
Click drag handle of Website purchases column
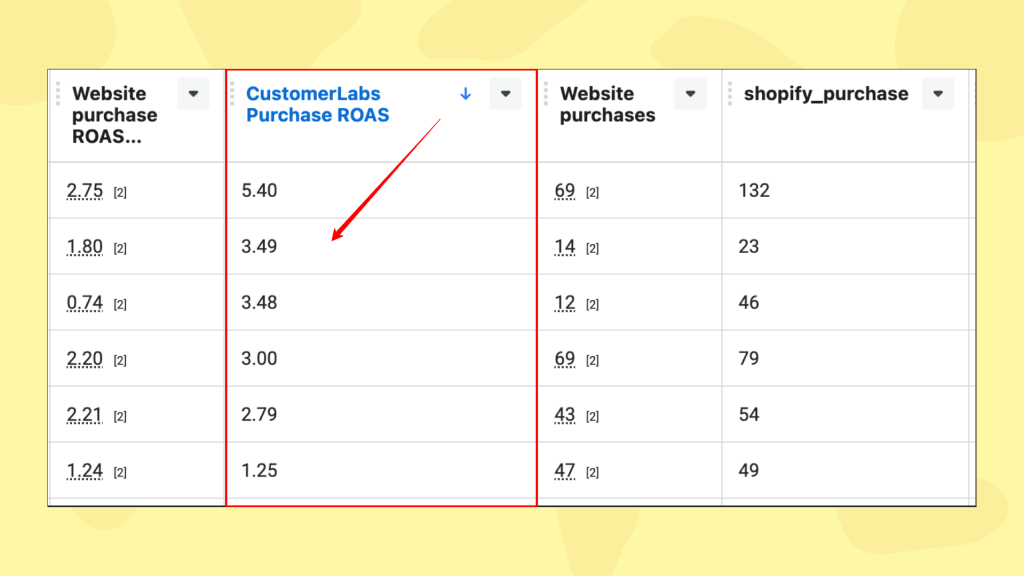pyautogui.click(x=545, y=93)
